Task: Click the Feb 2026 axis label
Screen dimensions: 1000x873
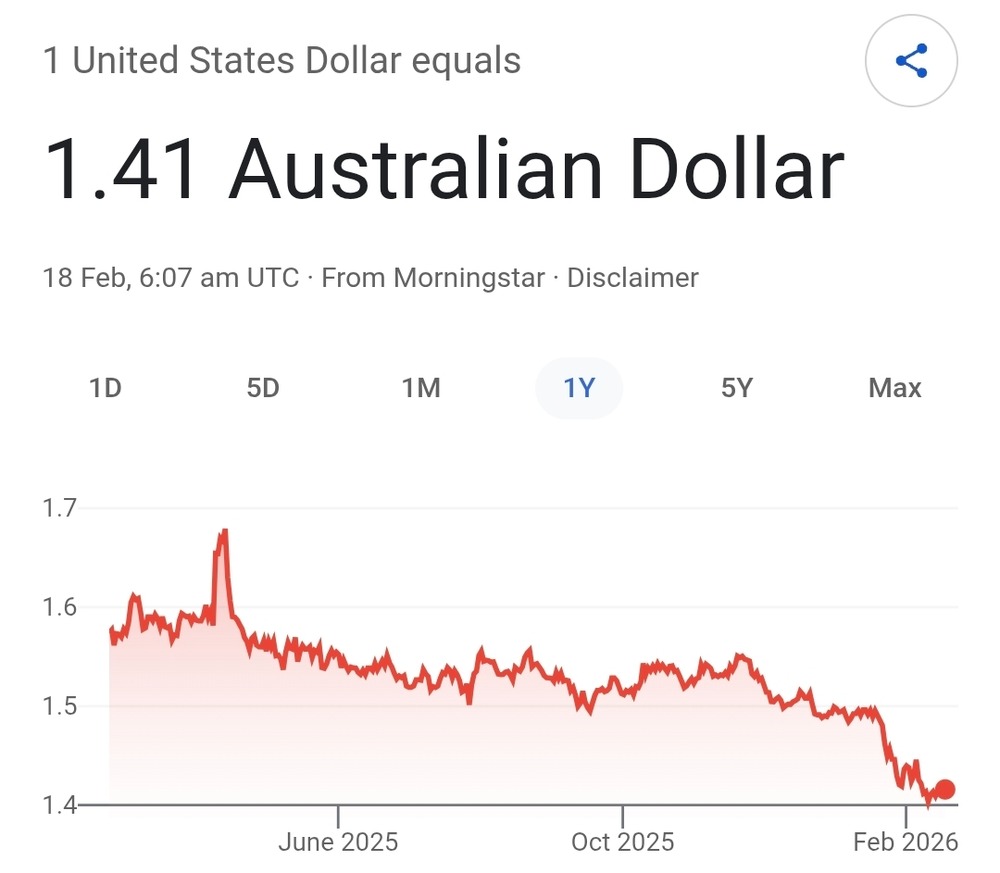Action: pyautogui.click(x=905, y=842)
